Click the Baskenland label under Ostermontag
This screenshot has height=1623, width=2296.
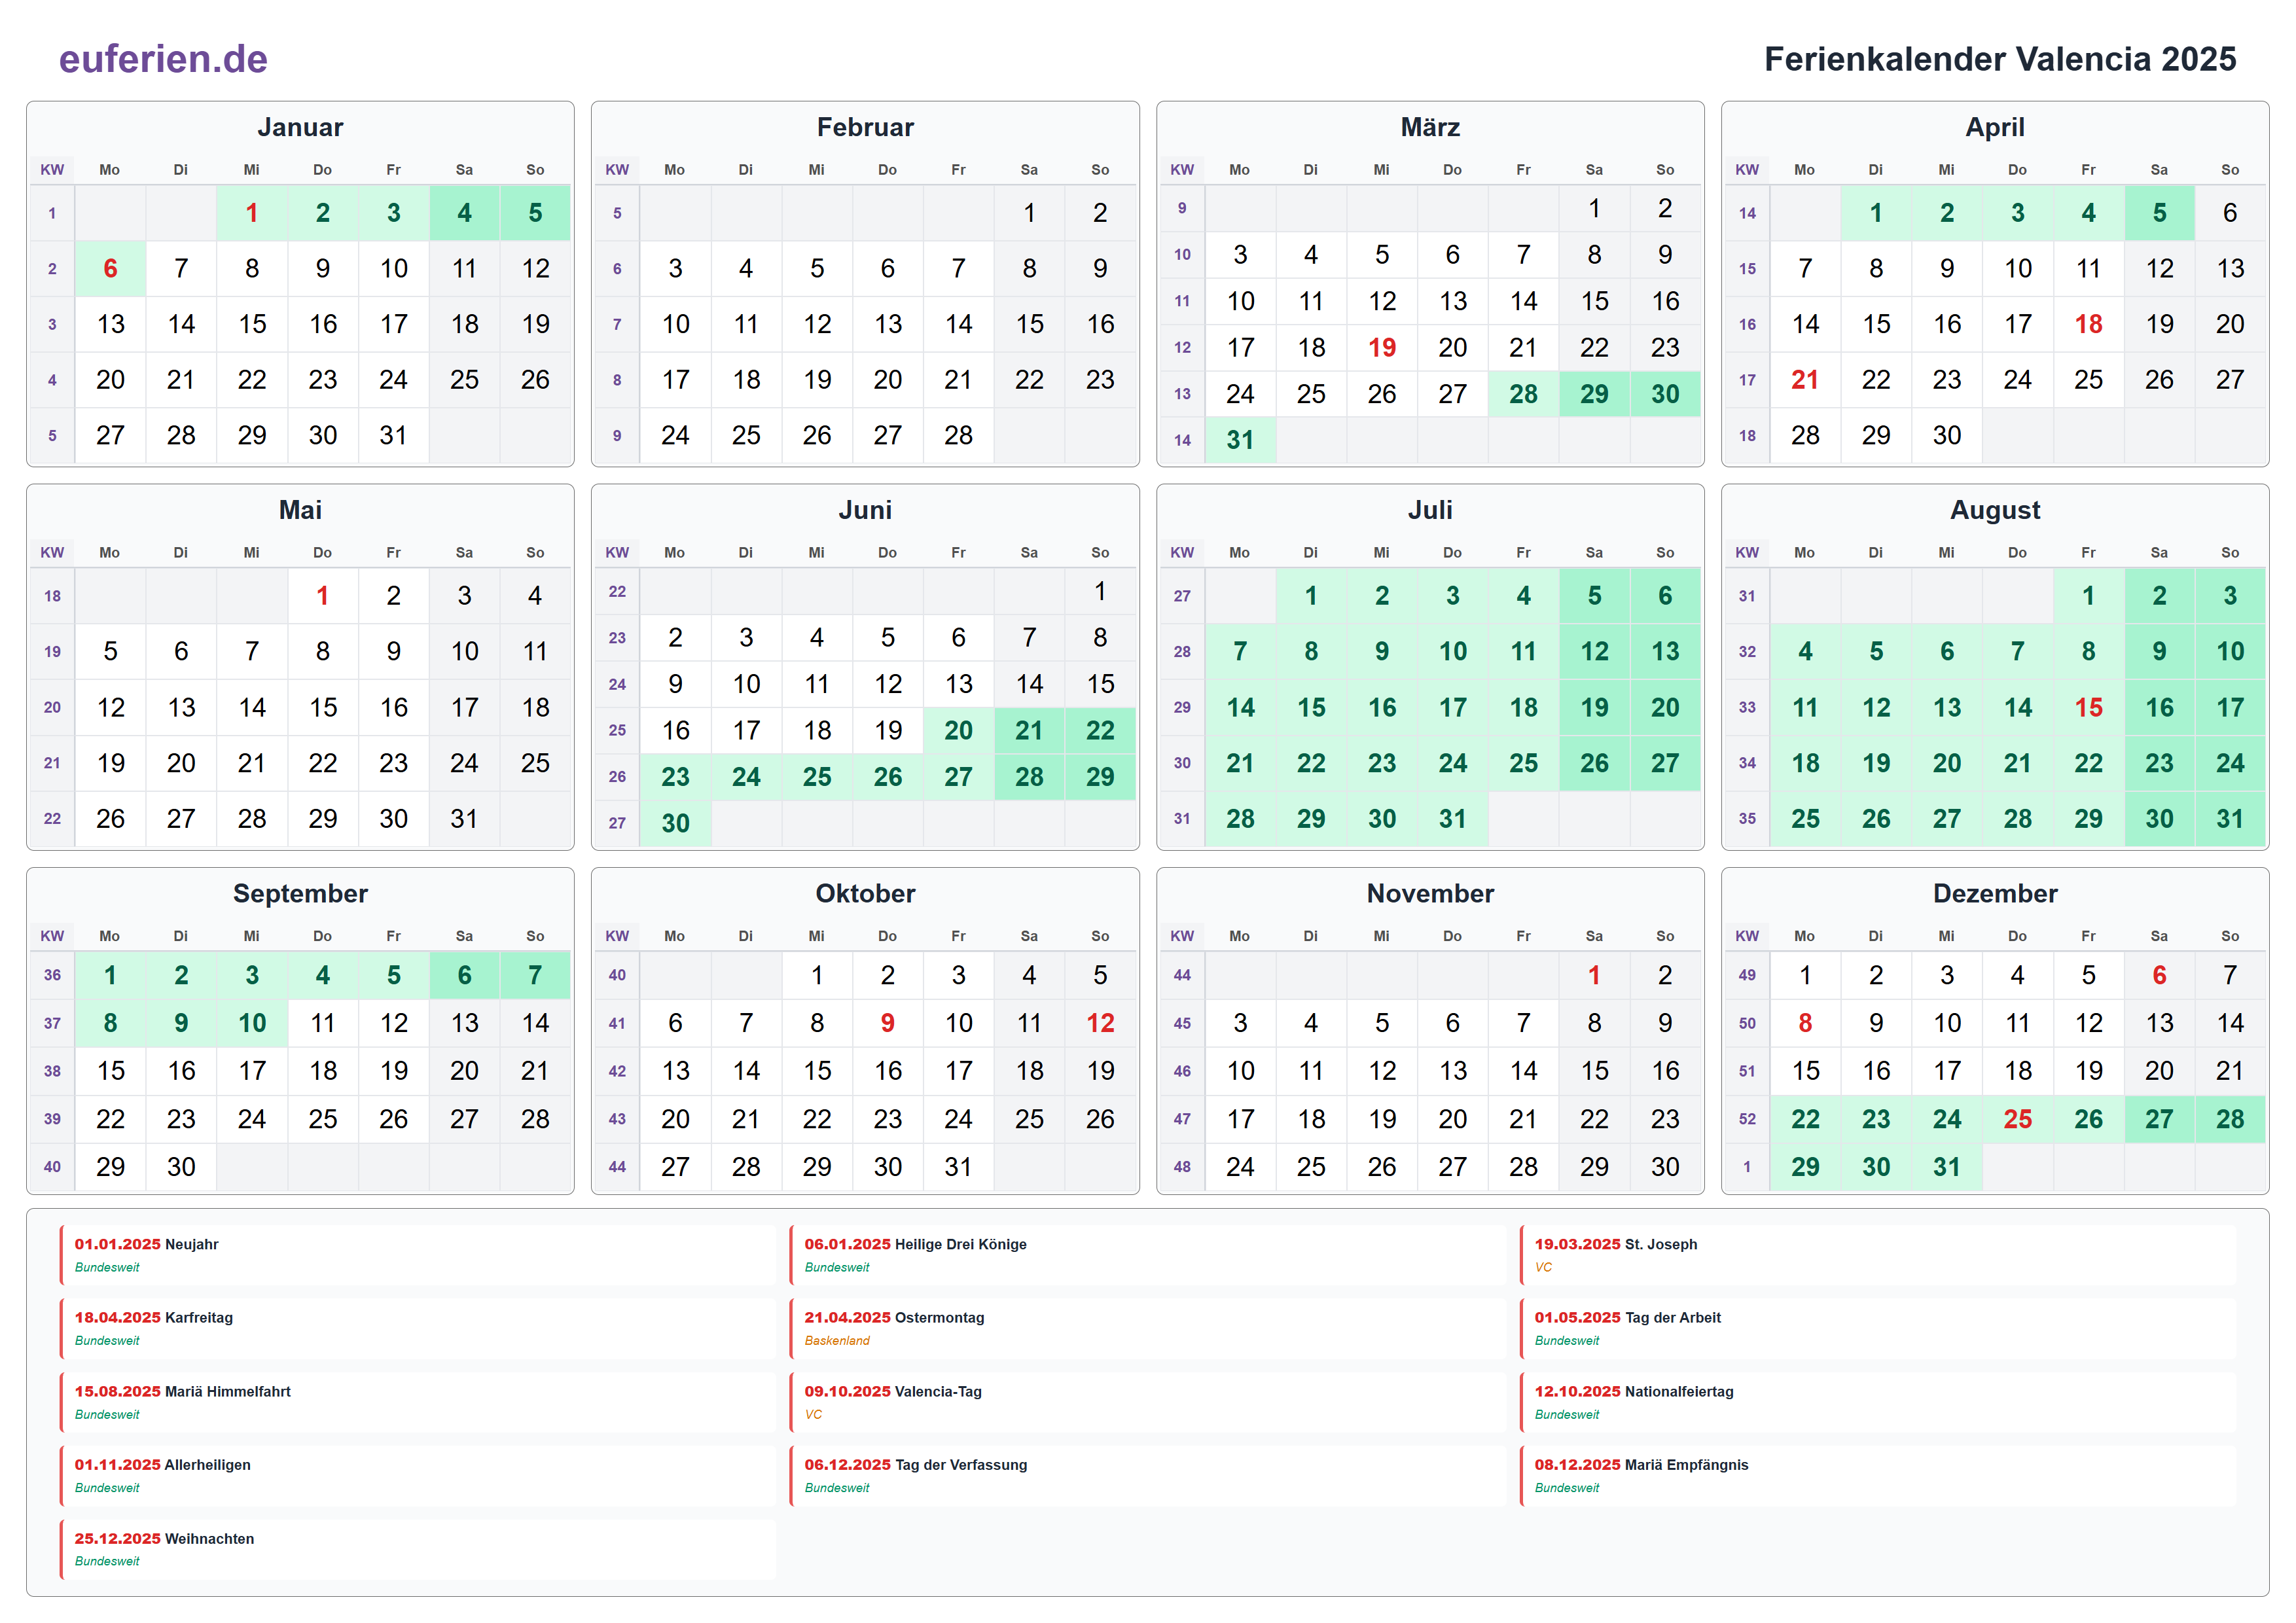click(x=837, y=1341)
